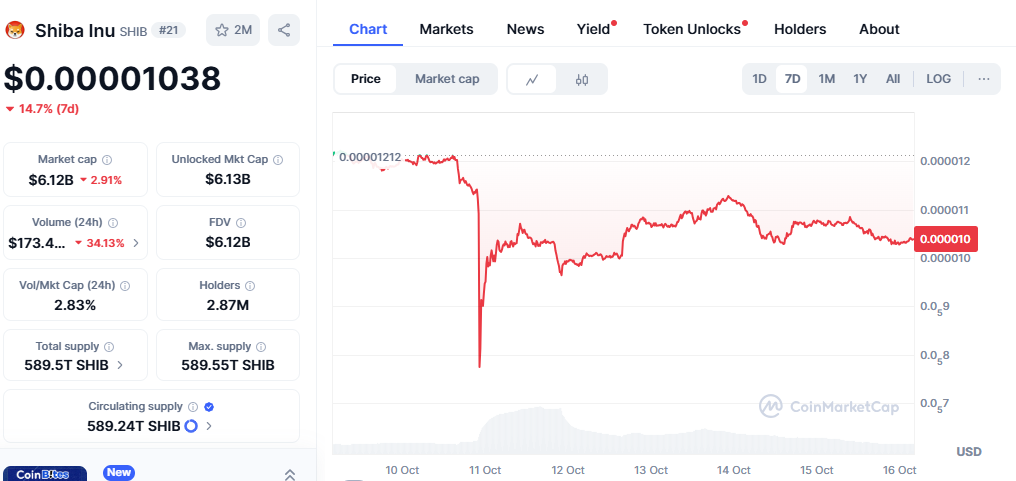Open the Markets tab
This screenshot has width=1016, height=481.
pos(446,29)
